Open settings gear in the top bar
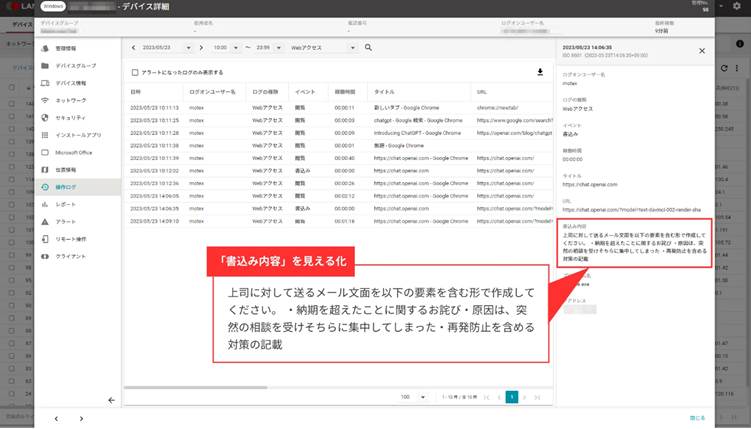The image size is (751, 429). pyautogui.click(x=737, y=6)
